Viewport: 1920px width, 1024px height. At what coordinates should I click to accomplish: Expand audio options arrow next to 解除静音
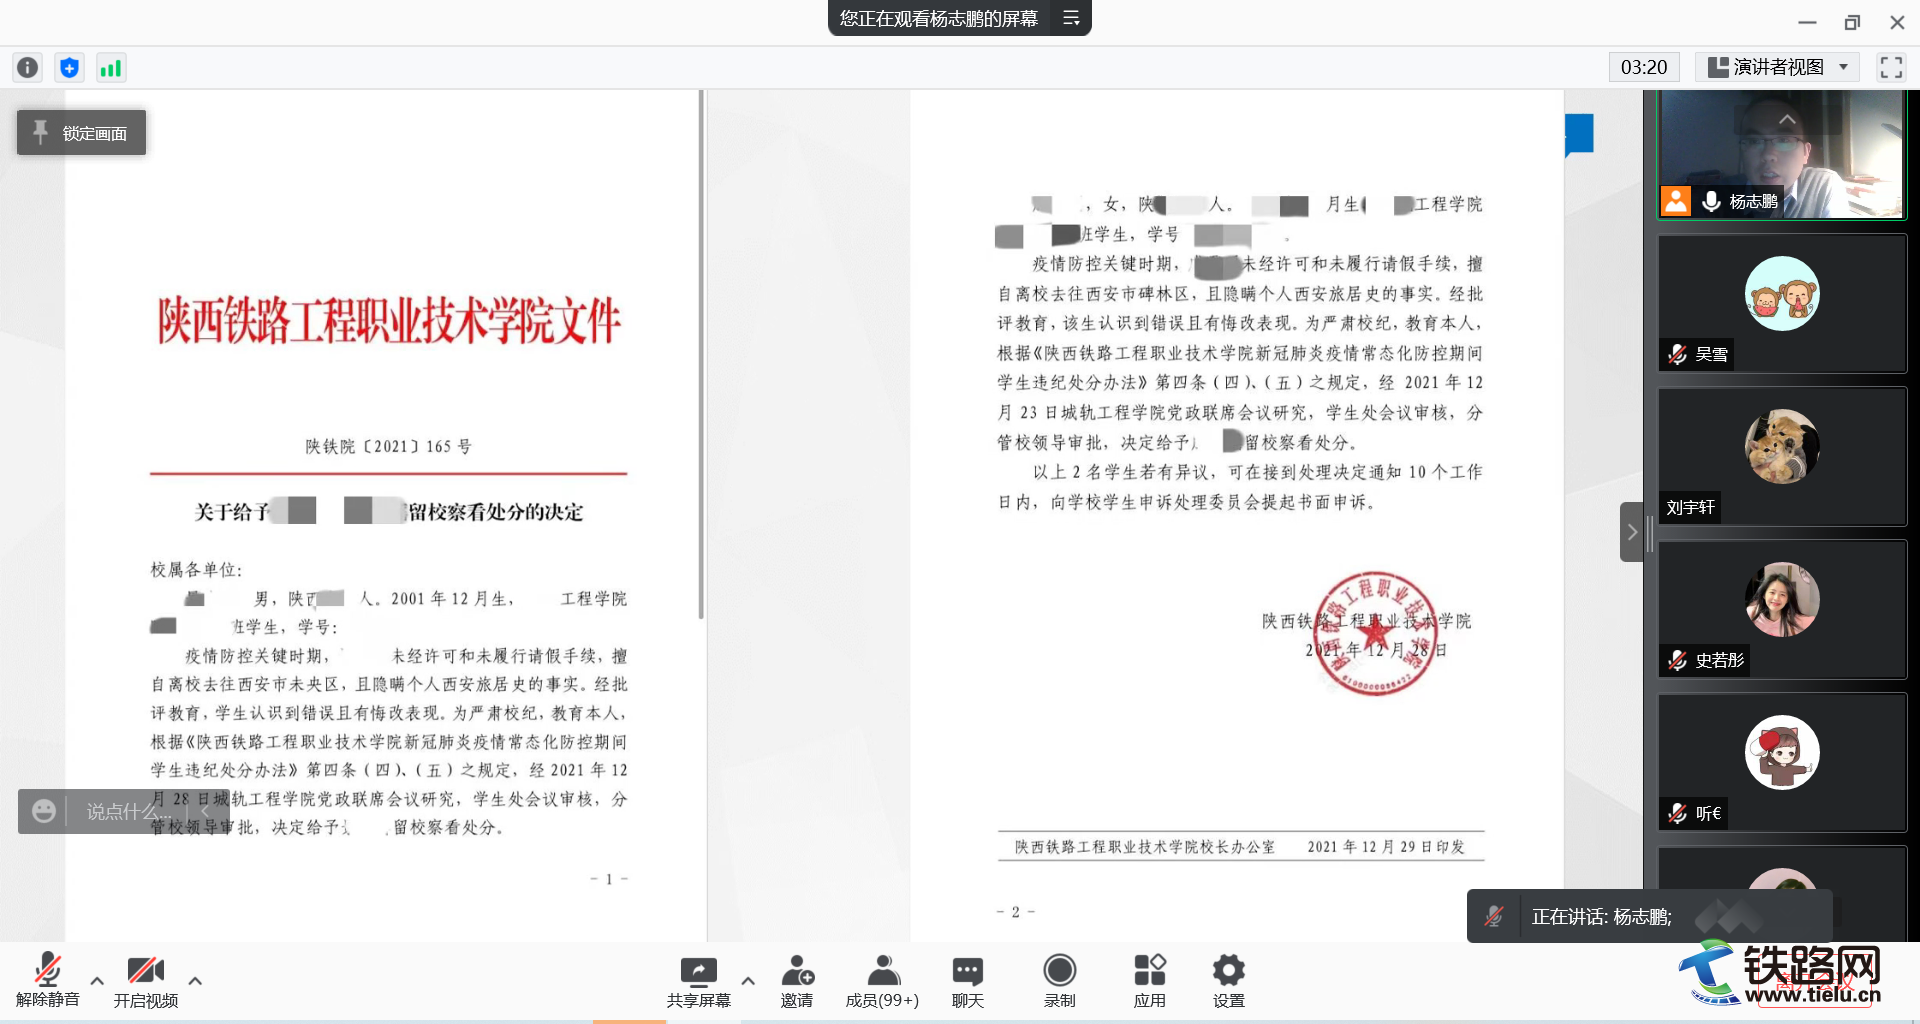(x=97, y=981)
